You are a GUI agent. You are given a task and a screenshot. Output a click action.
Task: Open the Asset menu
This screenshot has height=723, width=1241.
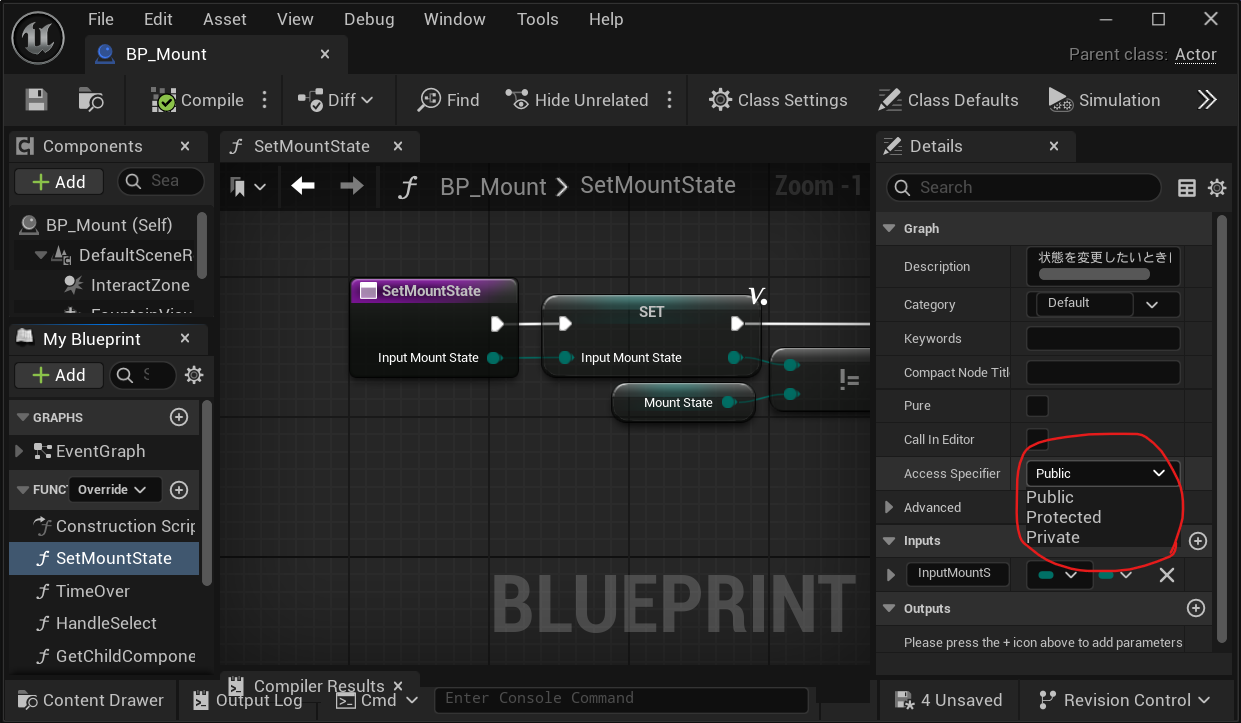pyautogui.click(x=225, y=19)
